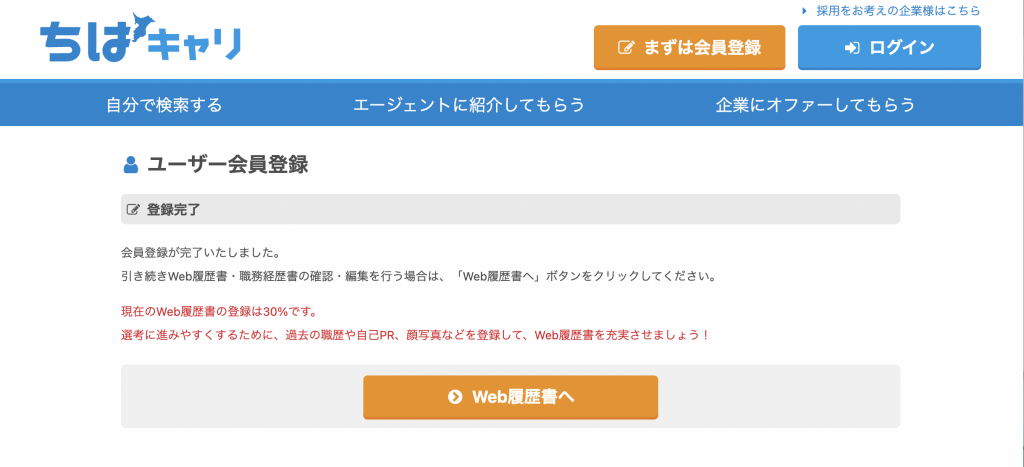Open the 採用をお考えの企業様はこちら link
The width and height of the screenshot is (1024, 467).
coord(898,11)
